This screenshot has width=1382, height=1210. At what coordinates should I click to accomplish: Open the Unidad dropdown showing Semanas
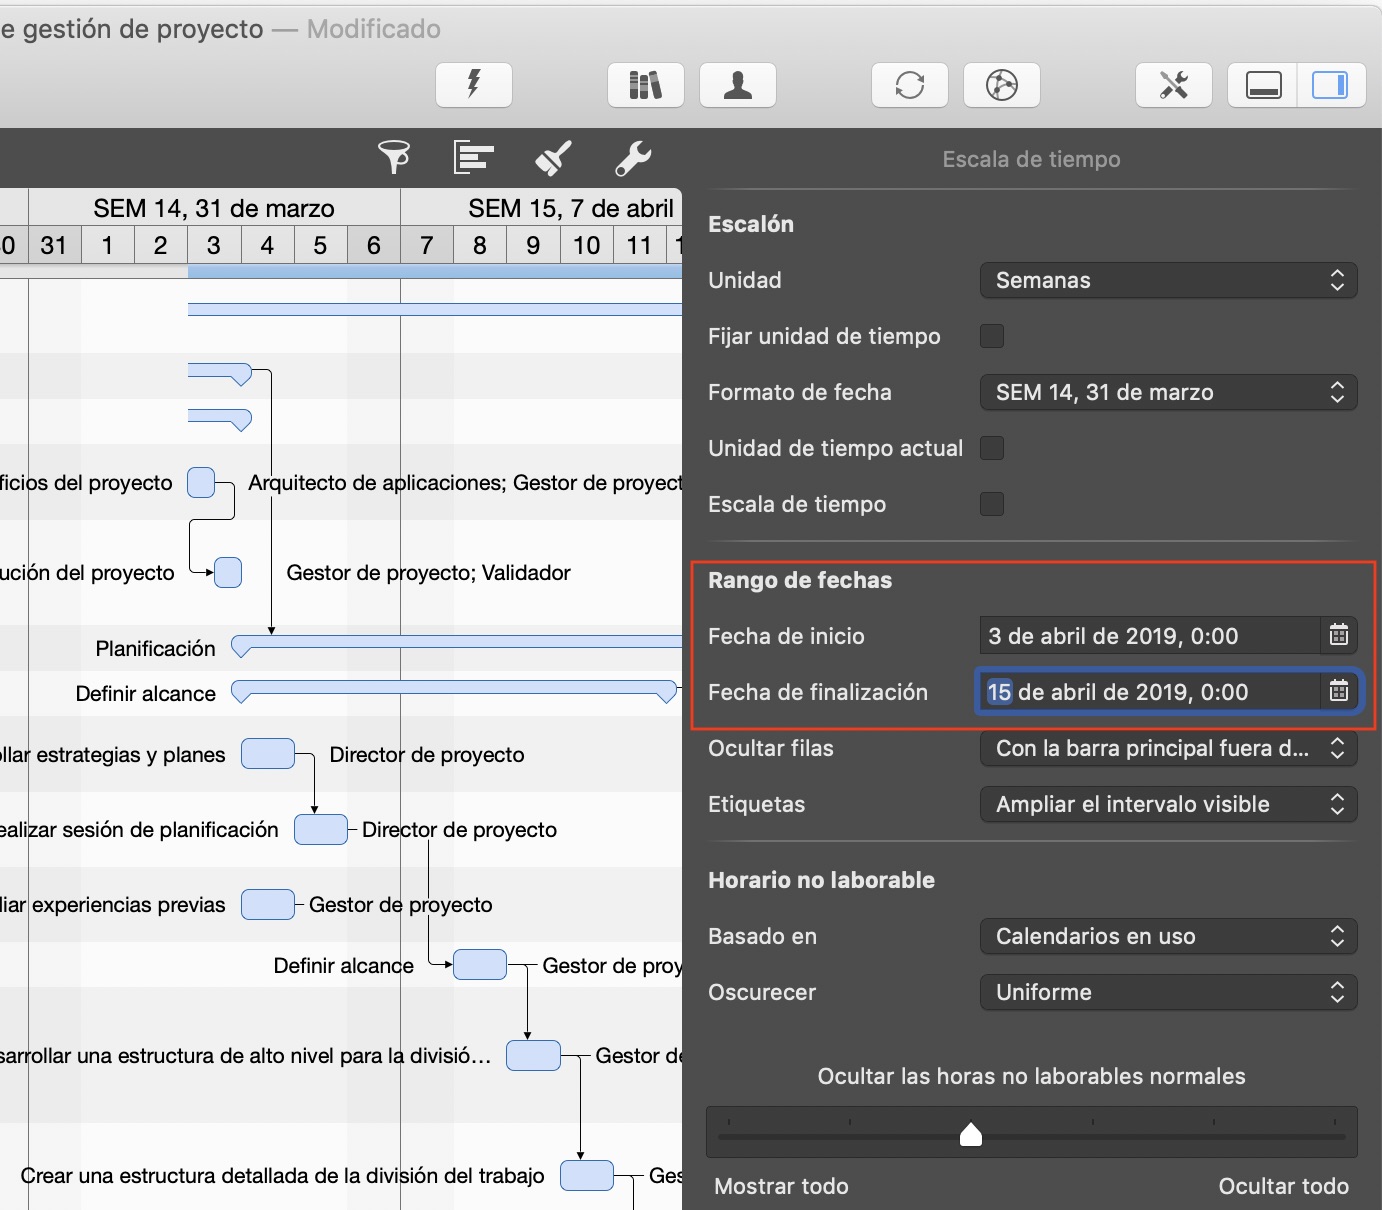(1167, 280)
